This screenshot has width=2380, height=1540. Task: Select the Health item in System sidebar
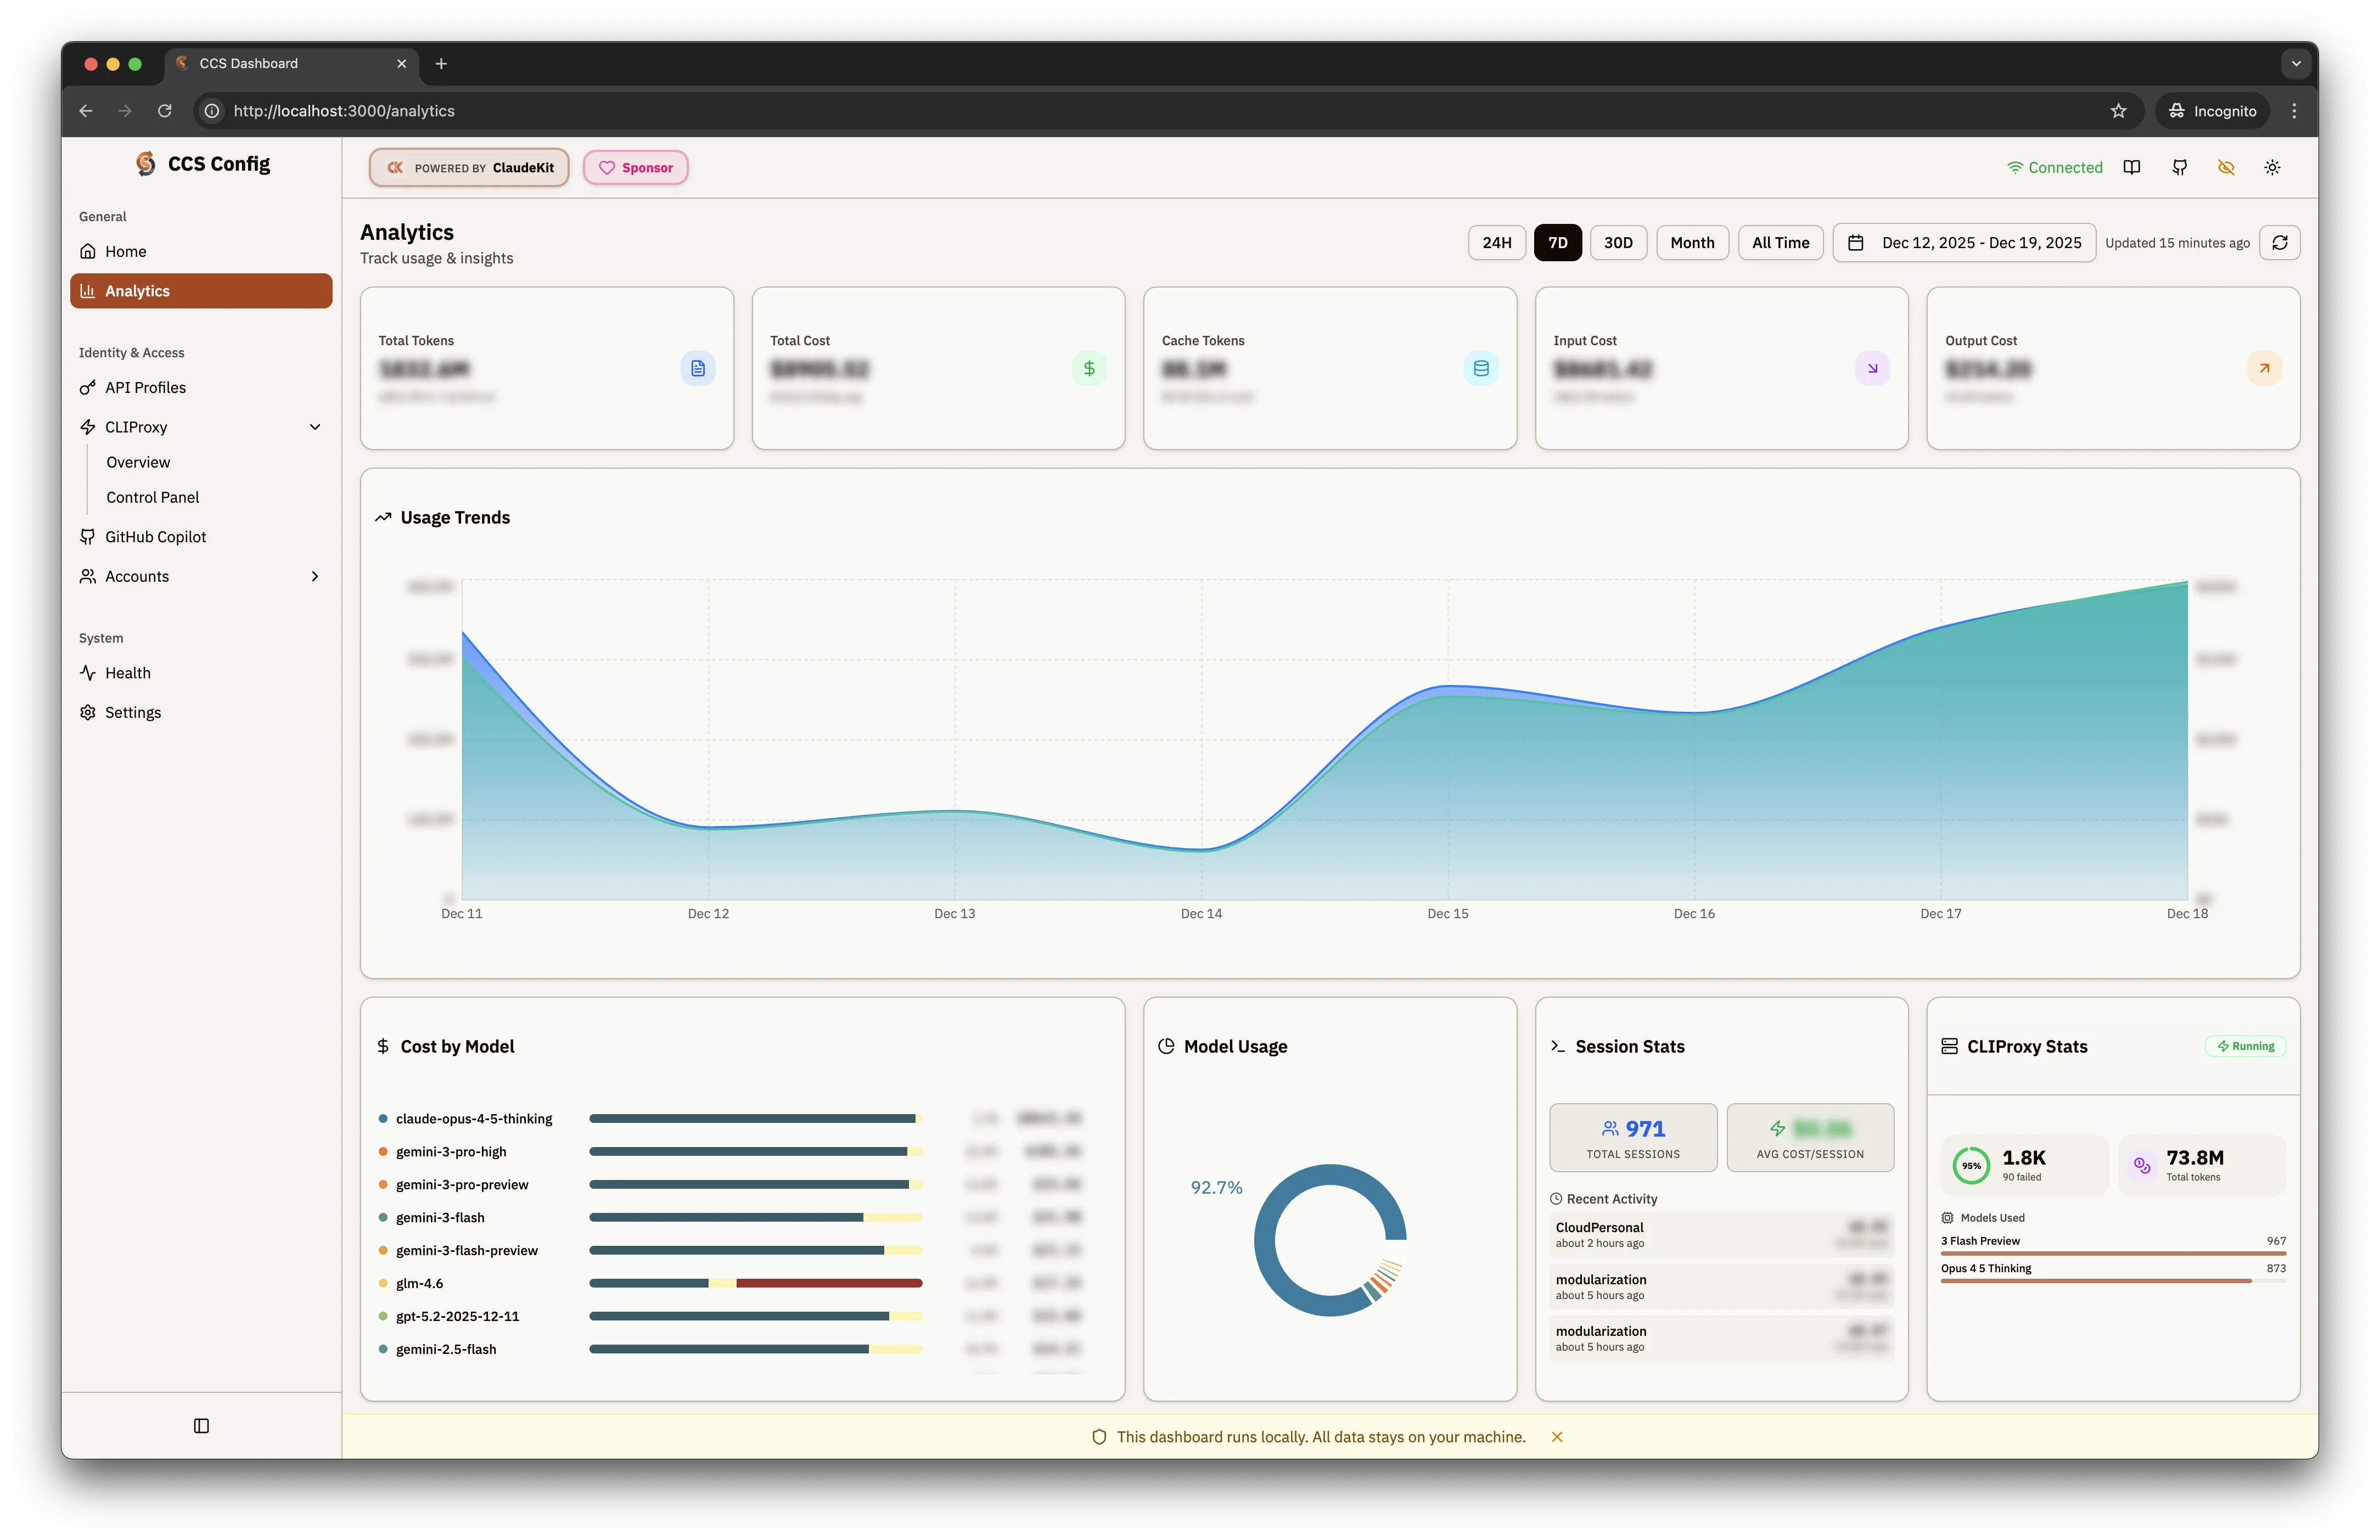(x=127, y=672)
